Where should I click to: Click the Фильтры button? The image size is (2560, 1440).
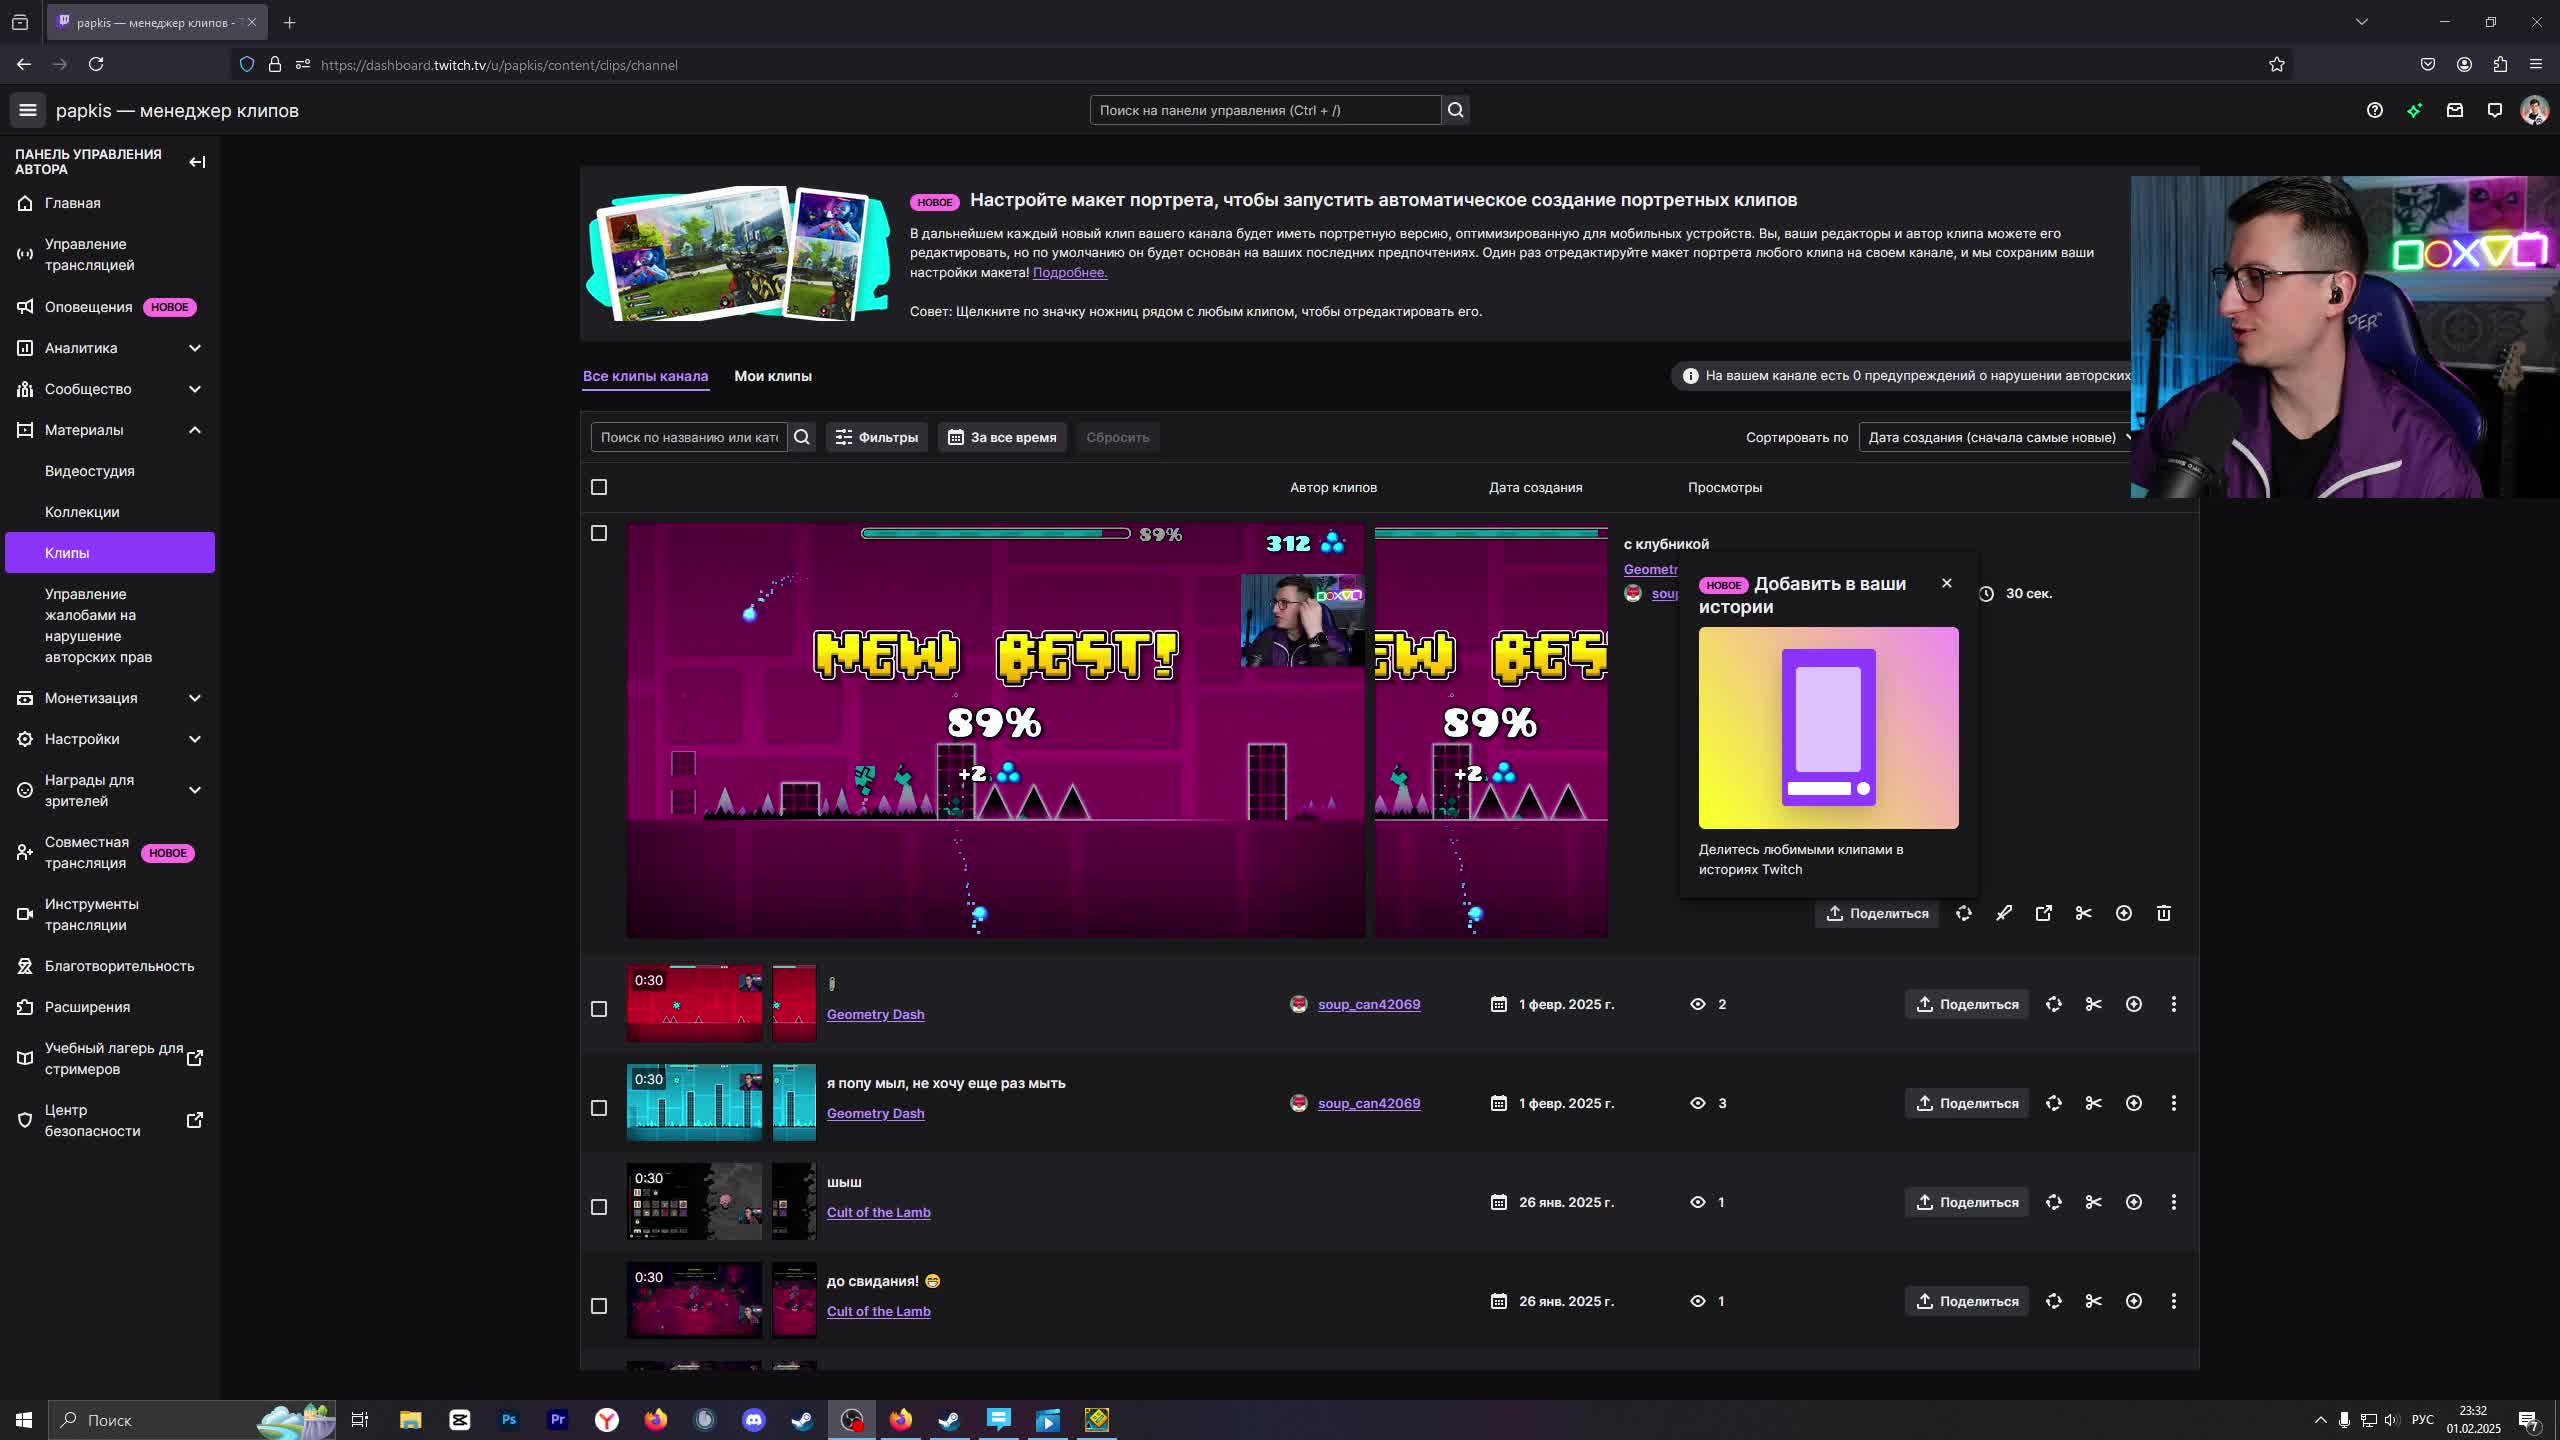coord(877,437)
